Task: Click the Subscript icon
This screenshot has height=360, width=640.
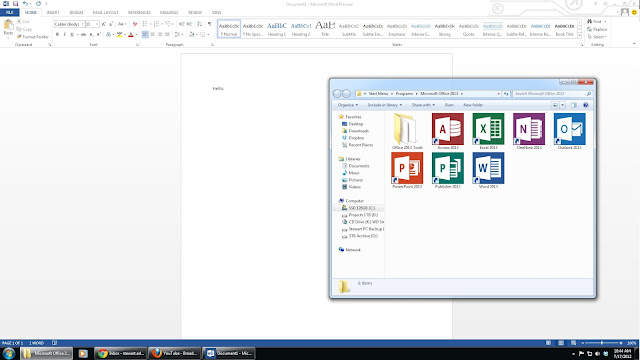Action: click(x=91, y=35)
